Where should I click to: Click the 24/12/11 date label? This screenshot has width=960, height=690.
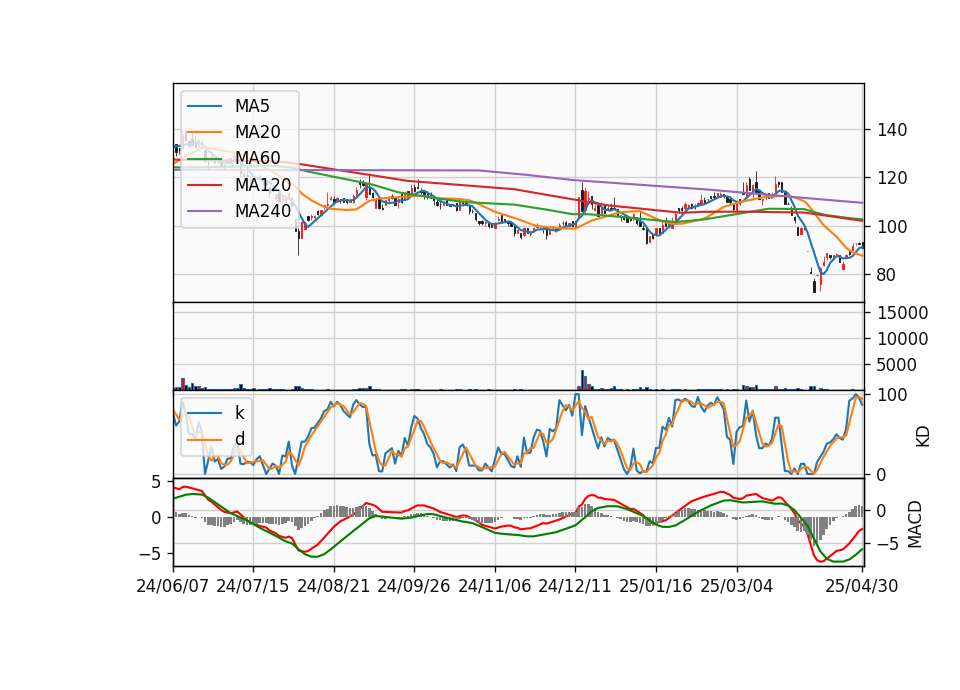pos(575,586)
